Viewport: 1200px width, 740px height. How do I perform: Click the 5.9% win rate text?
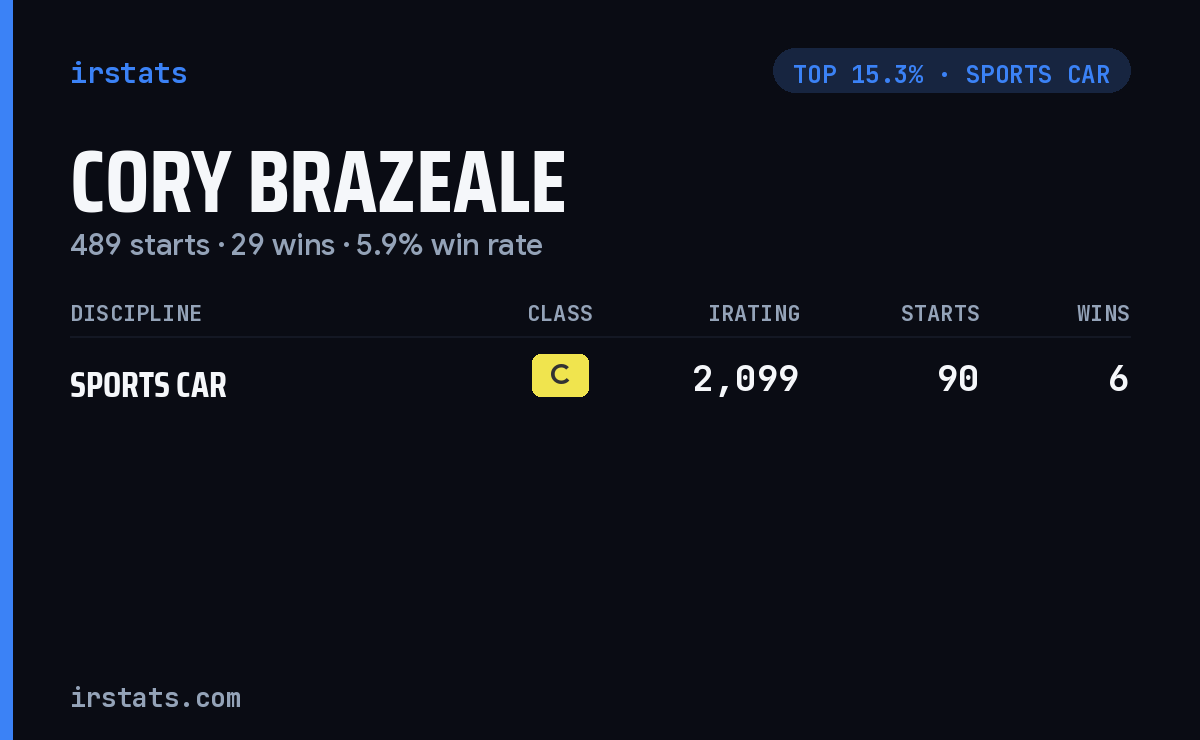click(449, 244)
